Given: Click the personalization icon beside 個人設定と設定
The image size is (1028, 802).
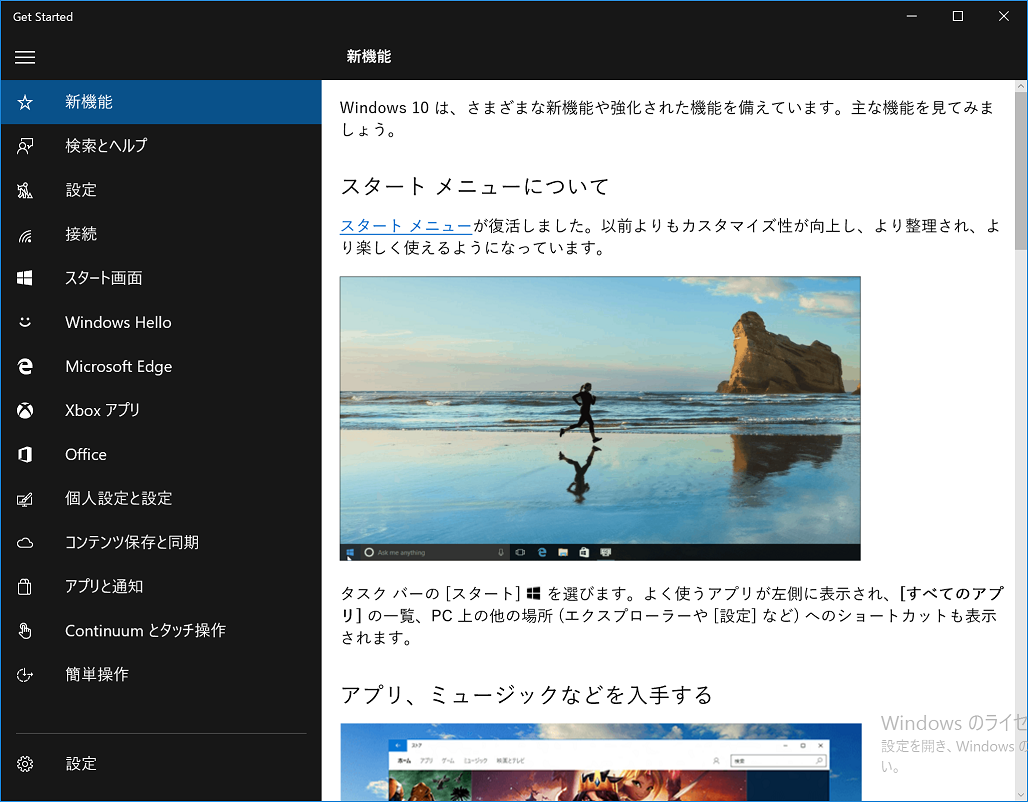Looking at the screenshot, I should [x=25, y=499].
